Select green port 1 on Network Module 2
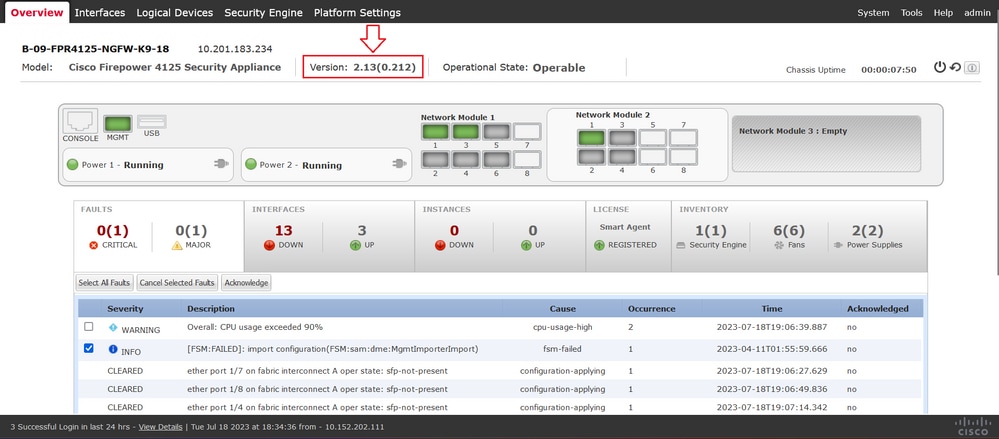The image size is (999, 439). 591,138
